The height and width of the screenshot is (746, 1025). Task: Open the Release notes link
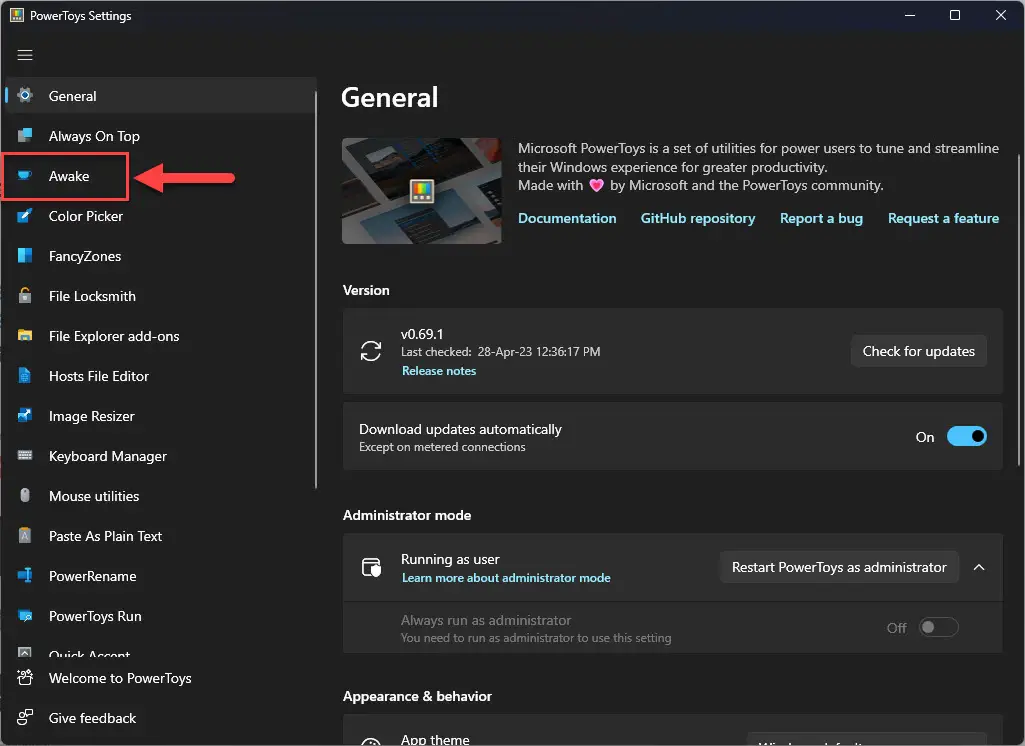point(439,371)
